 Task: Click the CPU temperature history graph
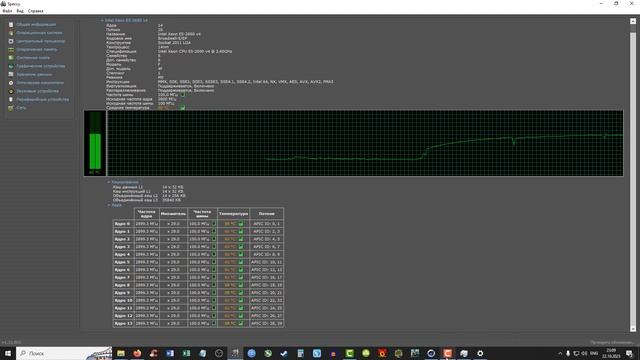[365, 143]
